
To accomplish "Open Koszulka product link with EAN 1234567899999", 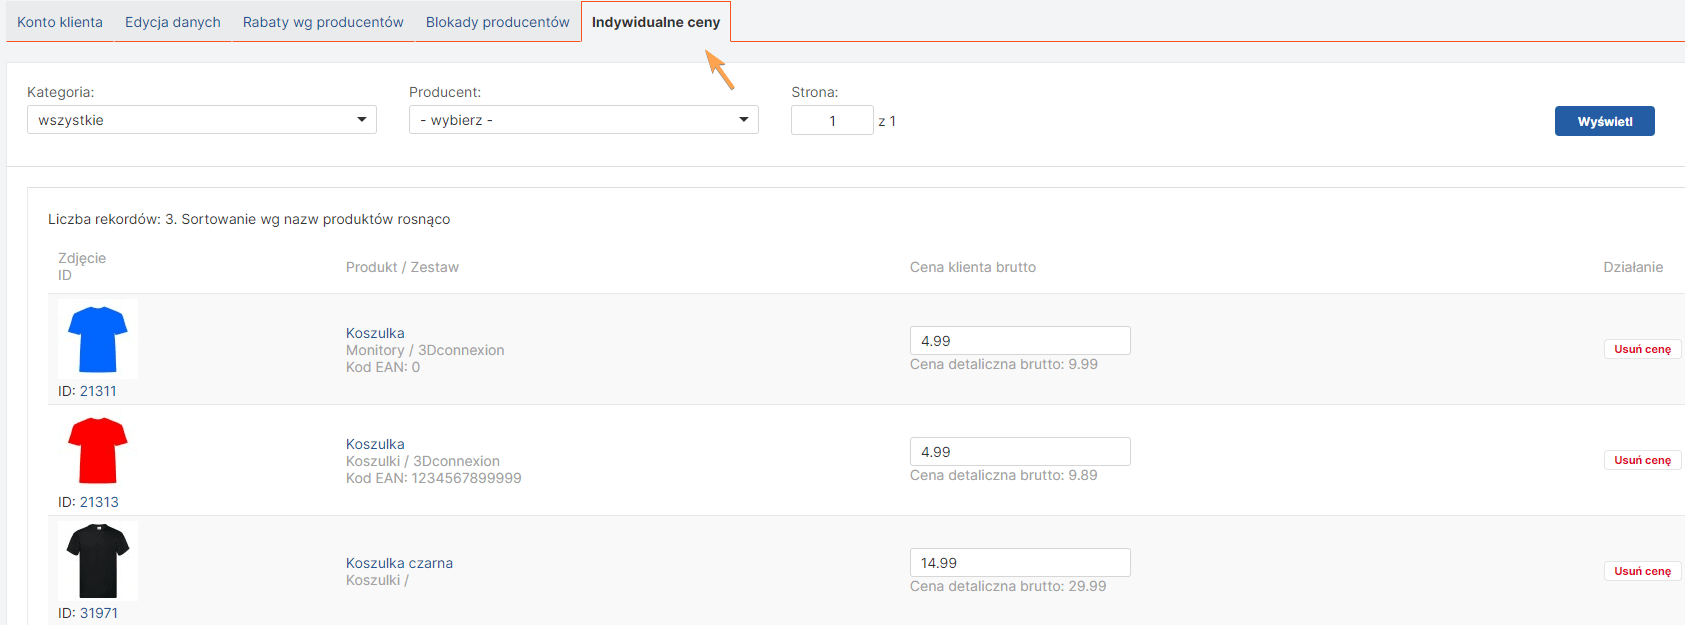I will (x=375, y=444).
